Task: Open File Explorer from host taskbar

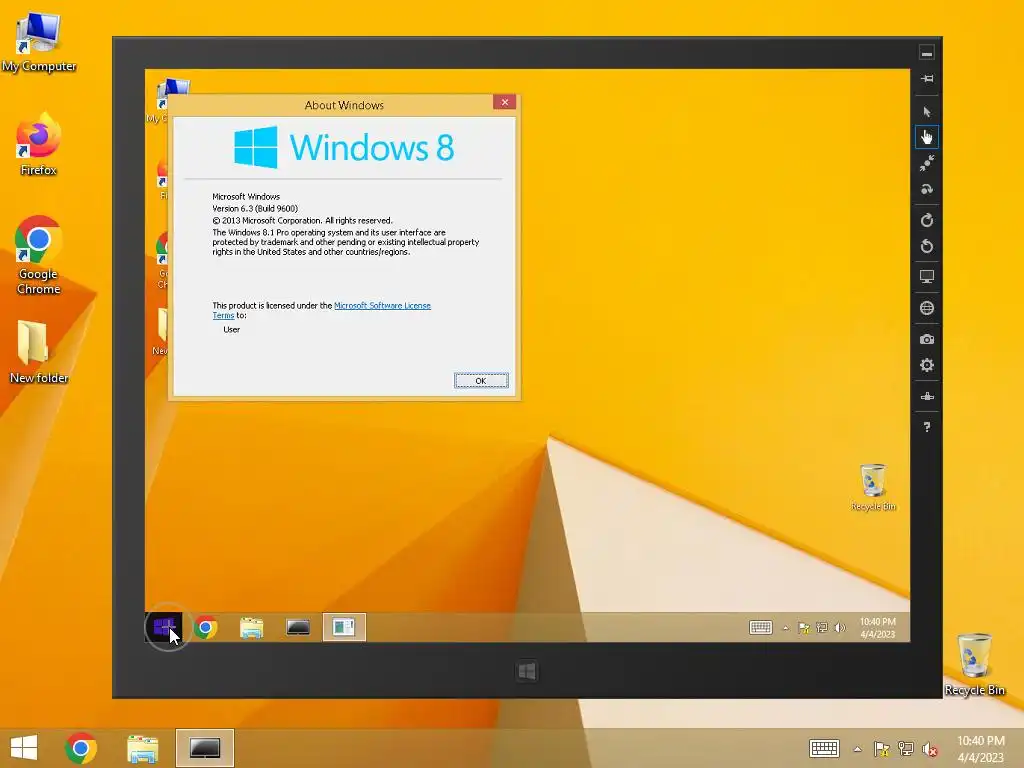Action: pyautogui.click(x=142, y=748)
